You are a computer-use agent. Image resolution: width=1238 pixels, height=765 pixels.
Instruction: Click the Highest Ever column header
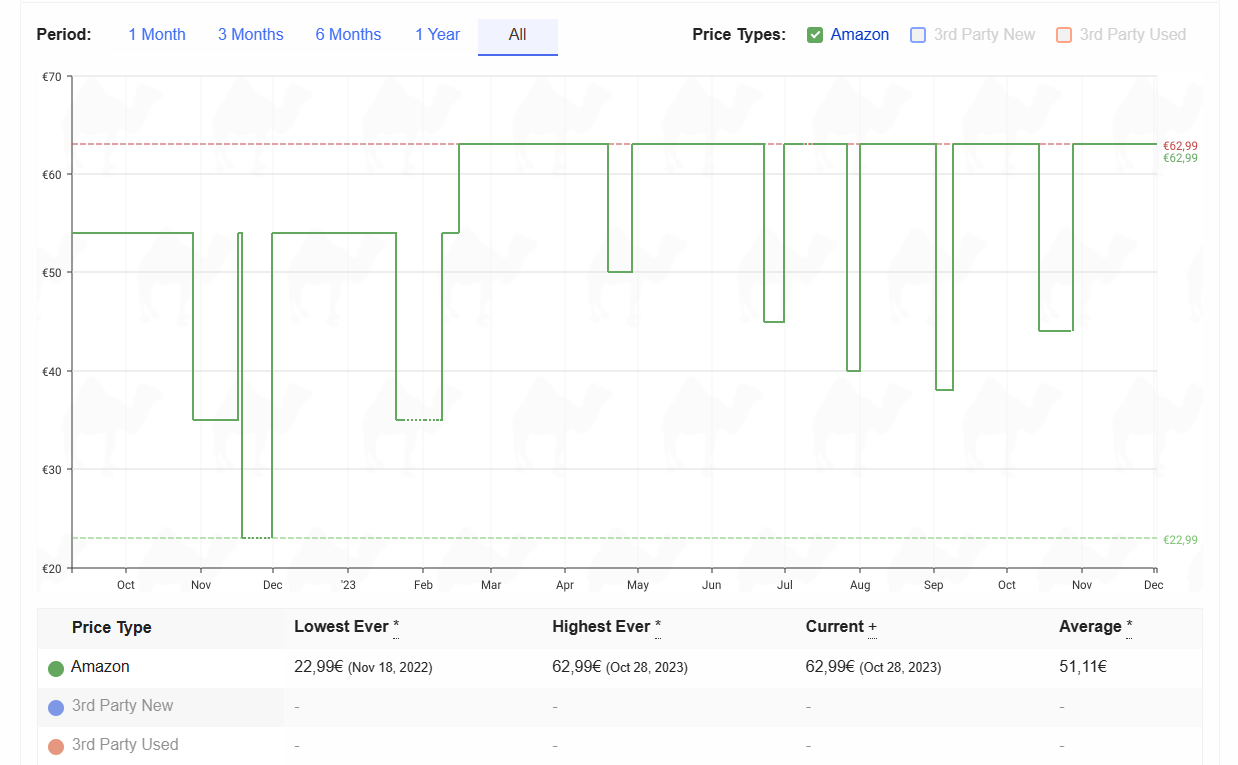pyautogui.click(x=601, y=627)
